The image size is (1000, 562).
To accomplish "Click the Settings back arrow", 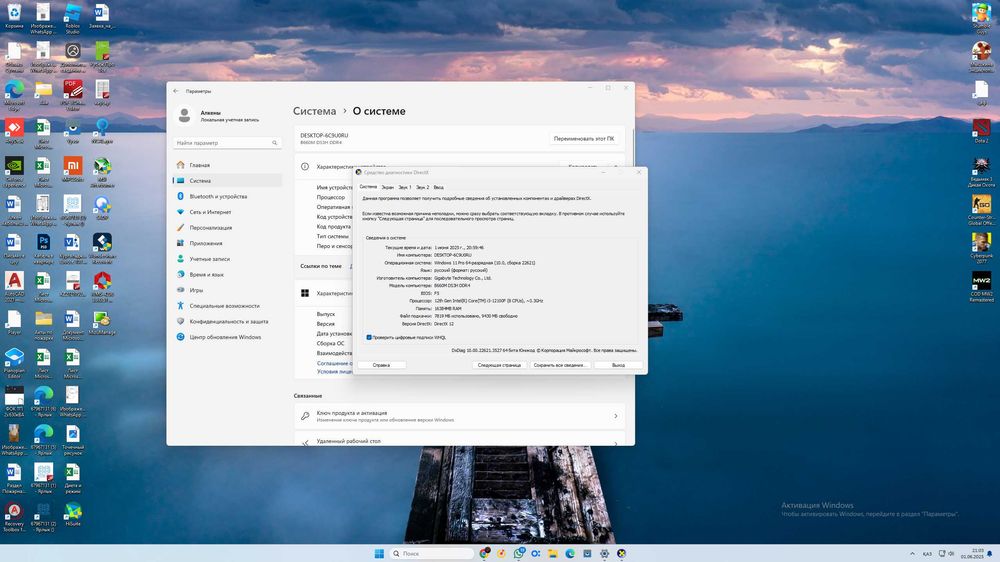I will point(177,91).
